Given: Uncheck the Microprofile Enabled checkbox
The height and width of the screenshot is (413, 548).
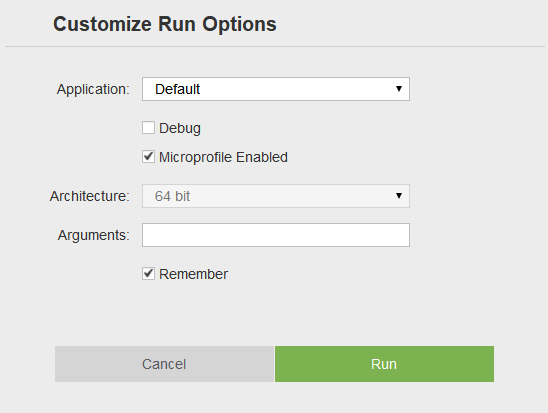Looking at the screenshot, I should pos(148,157).
